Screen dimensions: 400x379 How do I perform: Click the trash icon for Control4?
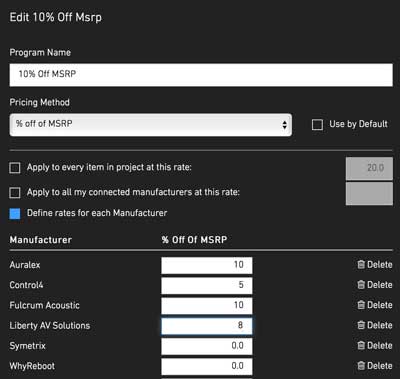(361, 285)
